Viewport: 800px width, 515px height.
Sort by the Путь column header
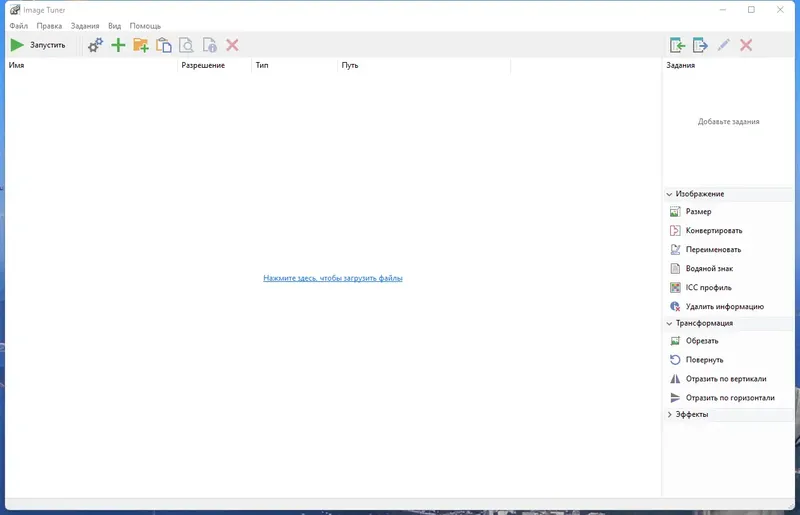point(349,65)
